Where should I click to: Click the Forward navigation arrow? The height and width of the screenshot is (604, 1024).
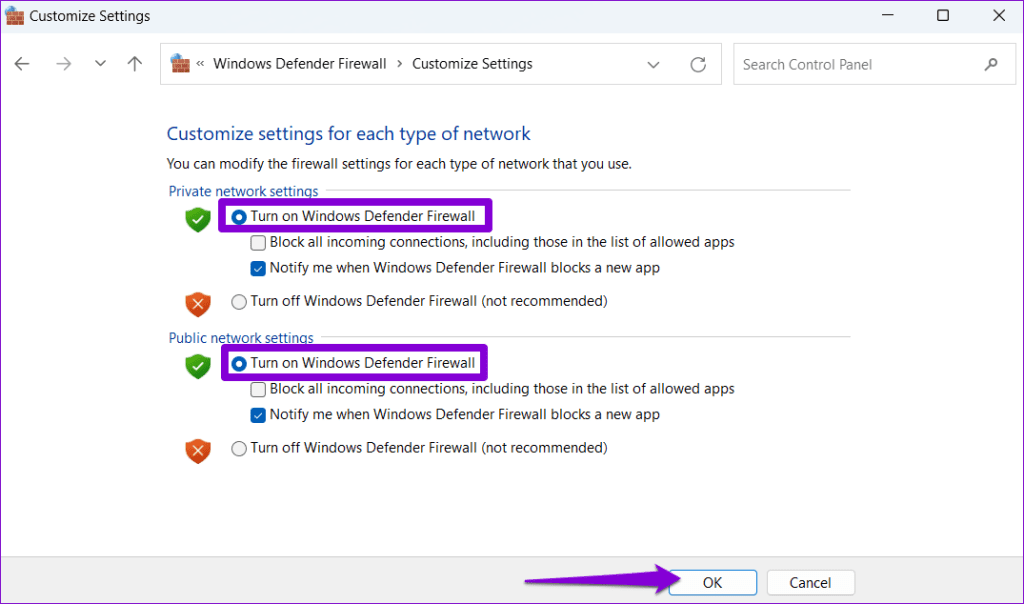pyautogui.click(x=64, y=64)
